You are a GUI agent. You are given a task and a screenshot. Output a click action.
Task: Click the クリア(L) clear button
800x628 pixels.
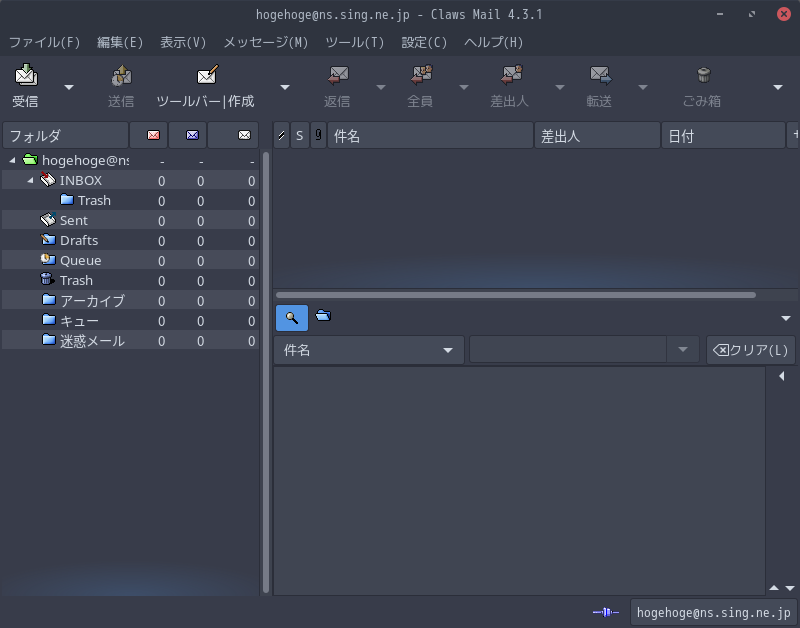tap(751, 350)
